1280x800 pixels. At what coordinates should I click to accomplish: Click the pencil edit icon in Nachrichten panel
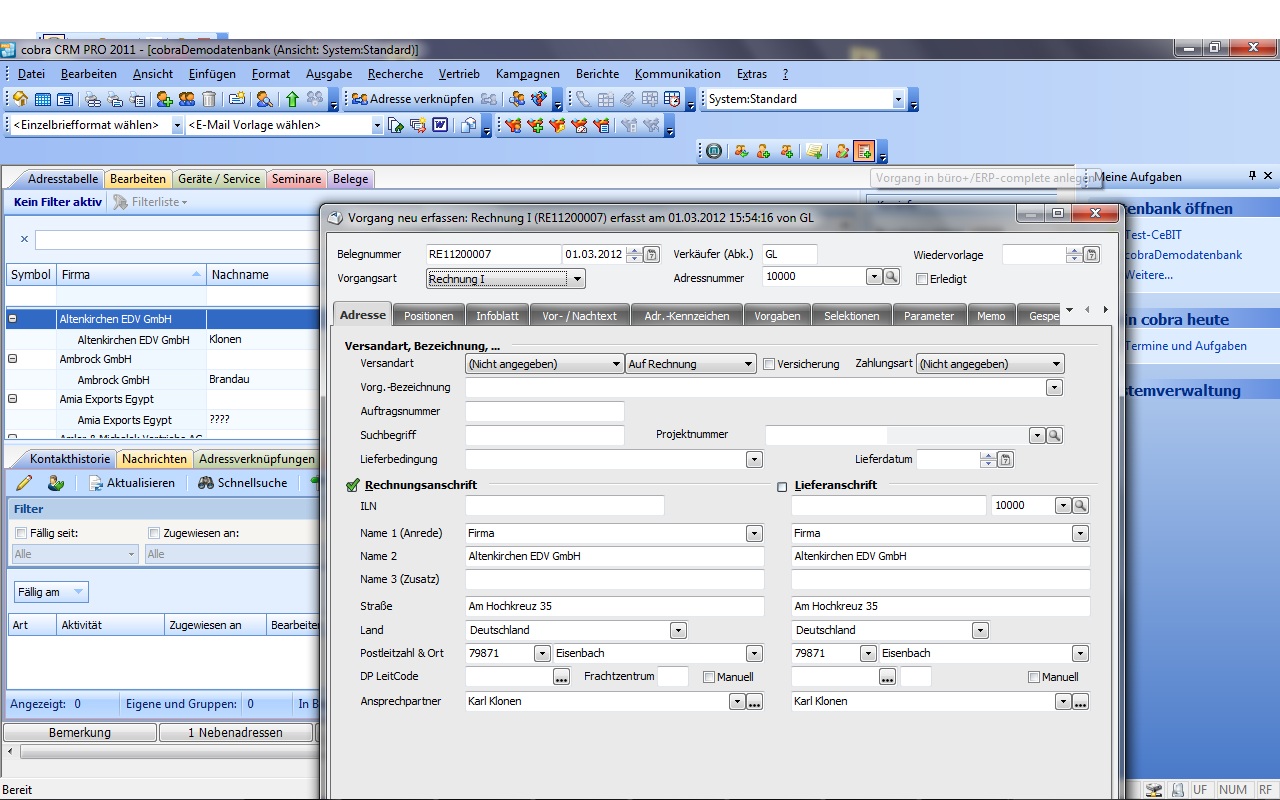(24, 483)
